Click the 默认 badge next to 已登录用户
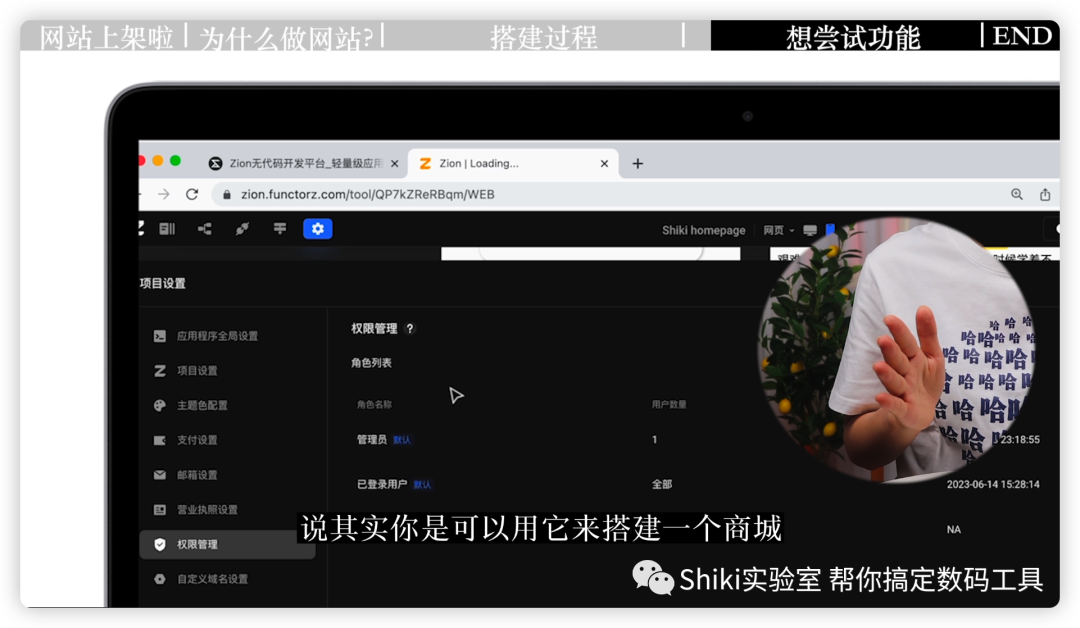 click(422, 485)
